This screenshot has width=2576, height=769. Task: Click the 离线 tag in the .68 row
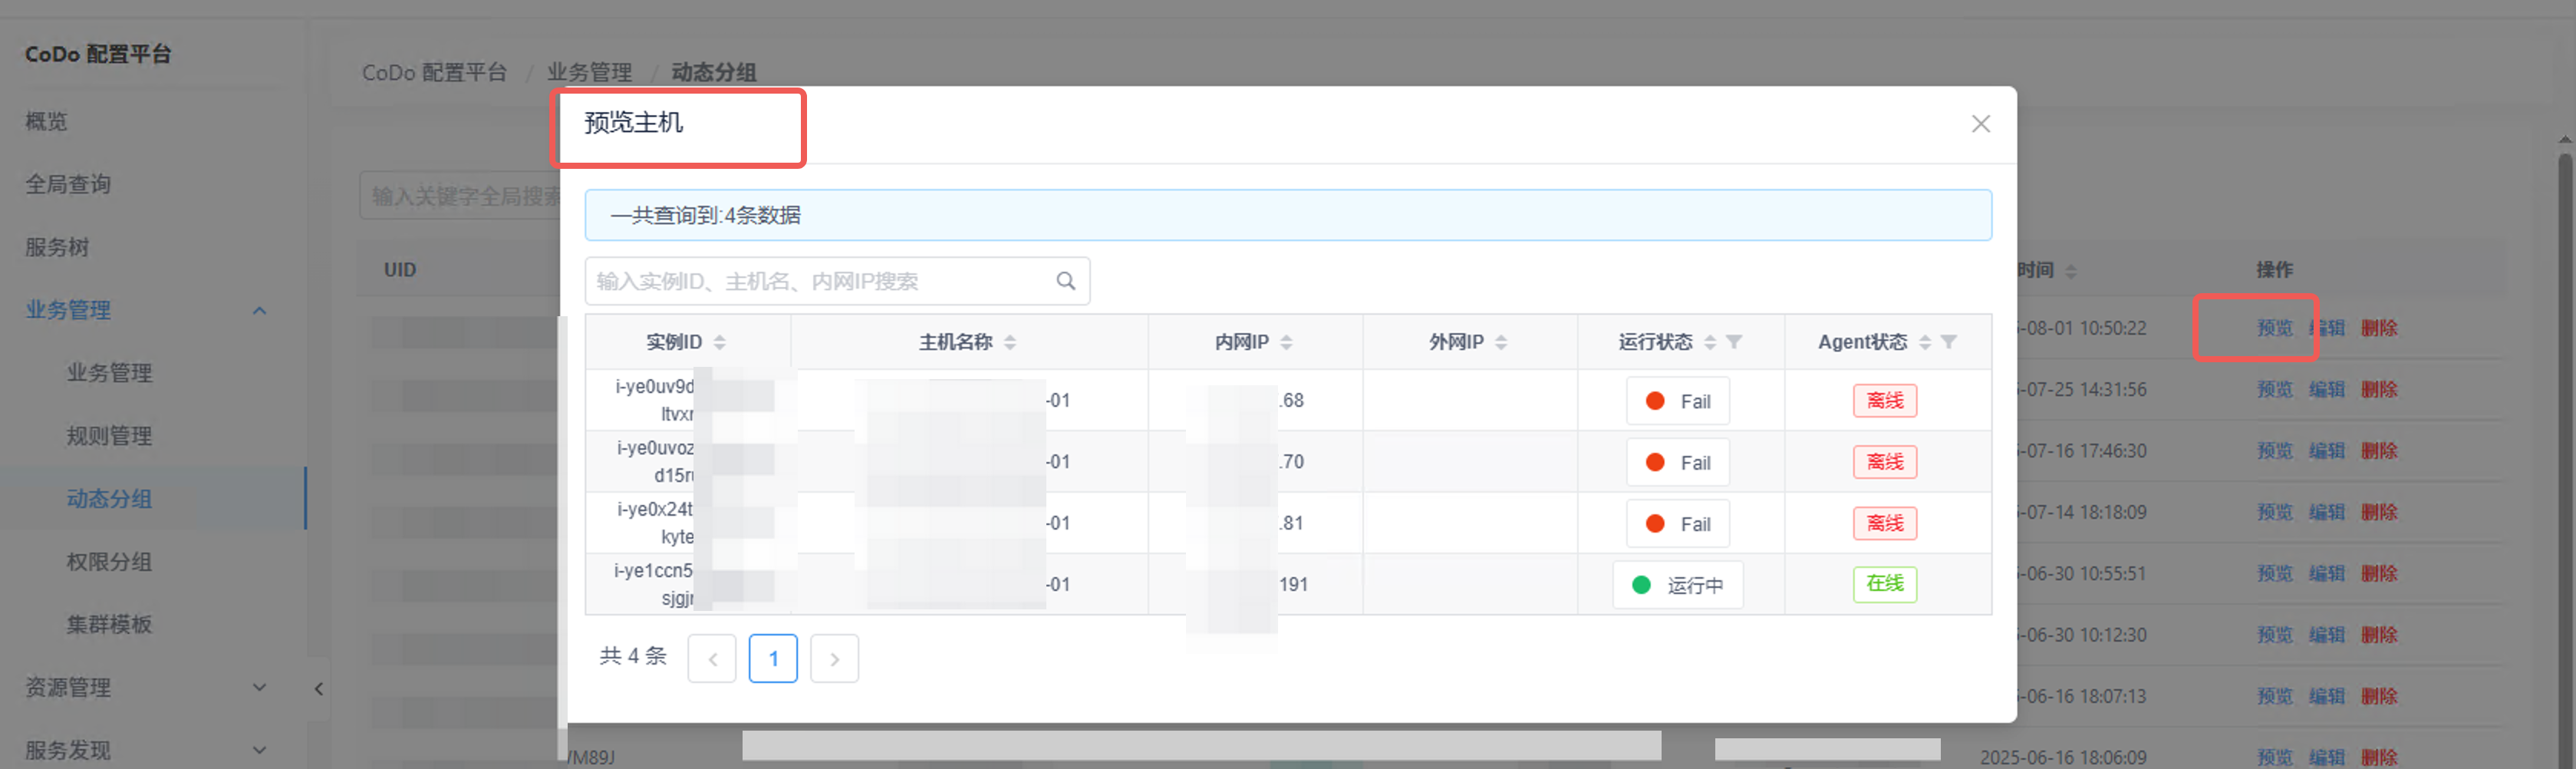pyautogui.click(x=1884, y=401)
